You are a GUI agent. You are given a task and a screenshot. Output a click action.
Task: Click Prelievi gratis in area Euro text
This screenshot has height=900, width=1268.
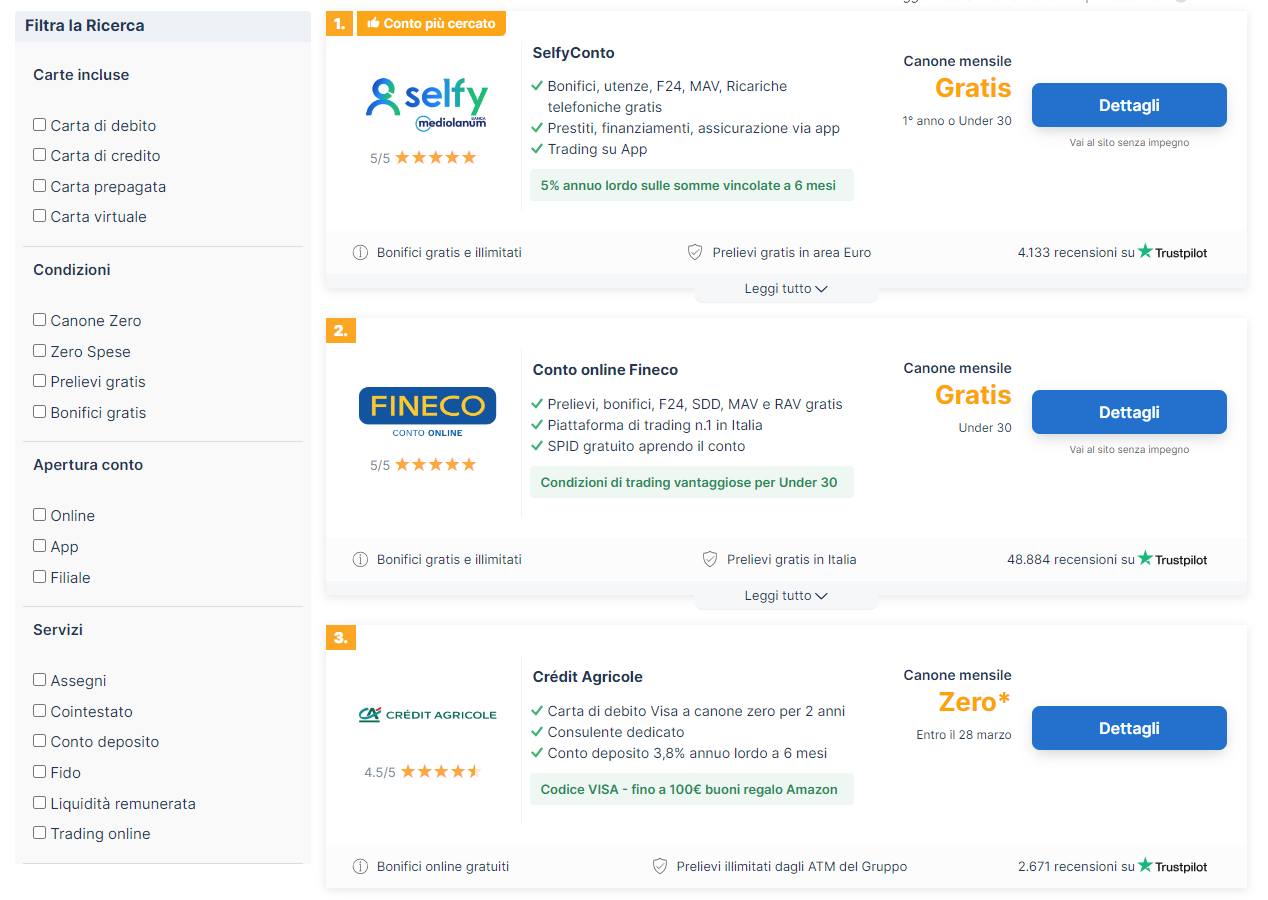792,253
